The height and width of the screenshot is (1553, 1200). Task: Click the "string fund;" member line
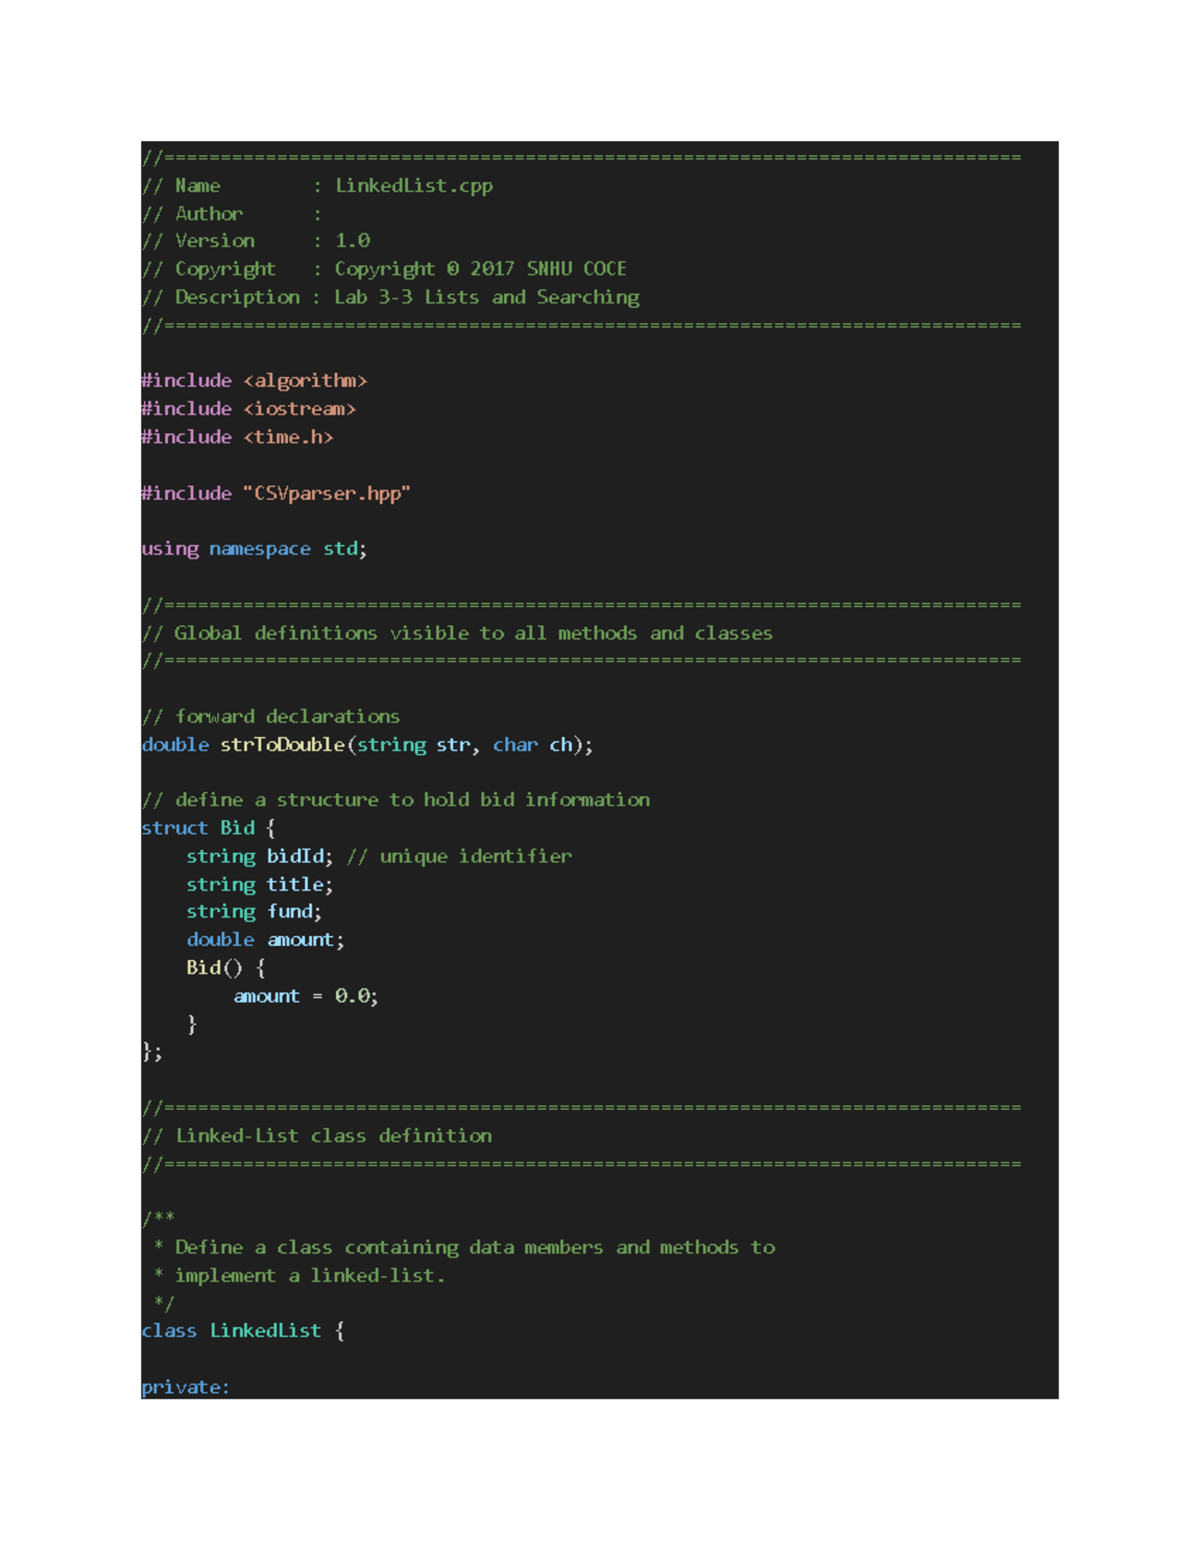pyautogui.click(x=254, y=912)
